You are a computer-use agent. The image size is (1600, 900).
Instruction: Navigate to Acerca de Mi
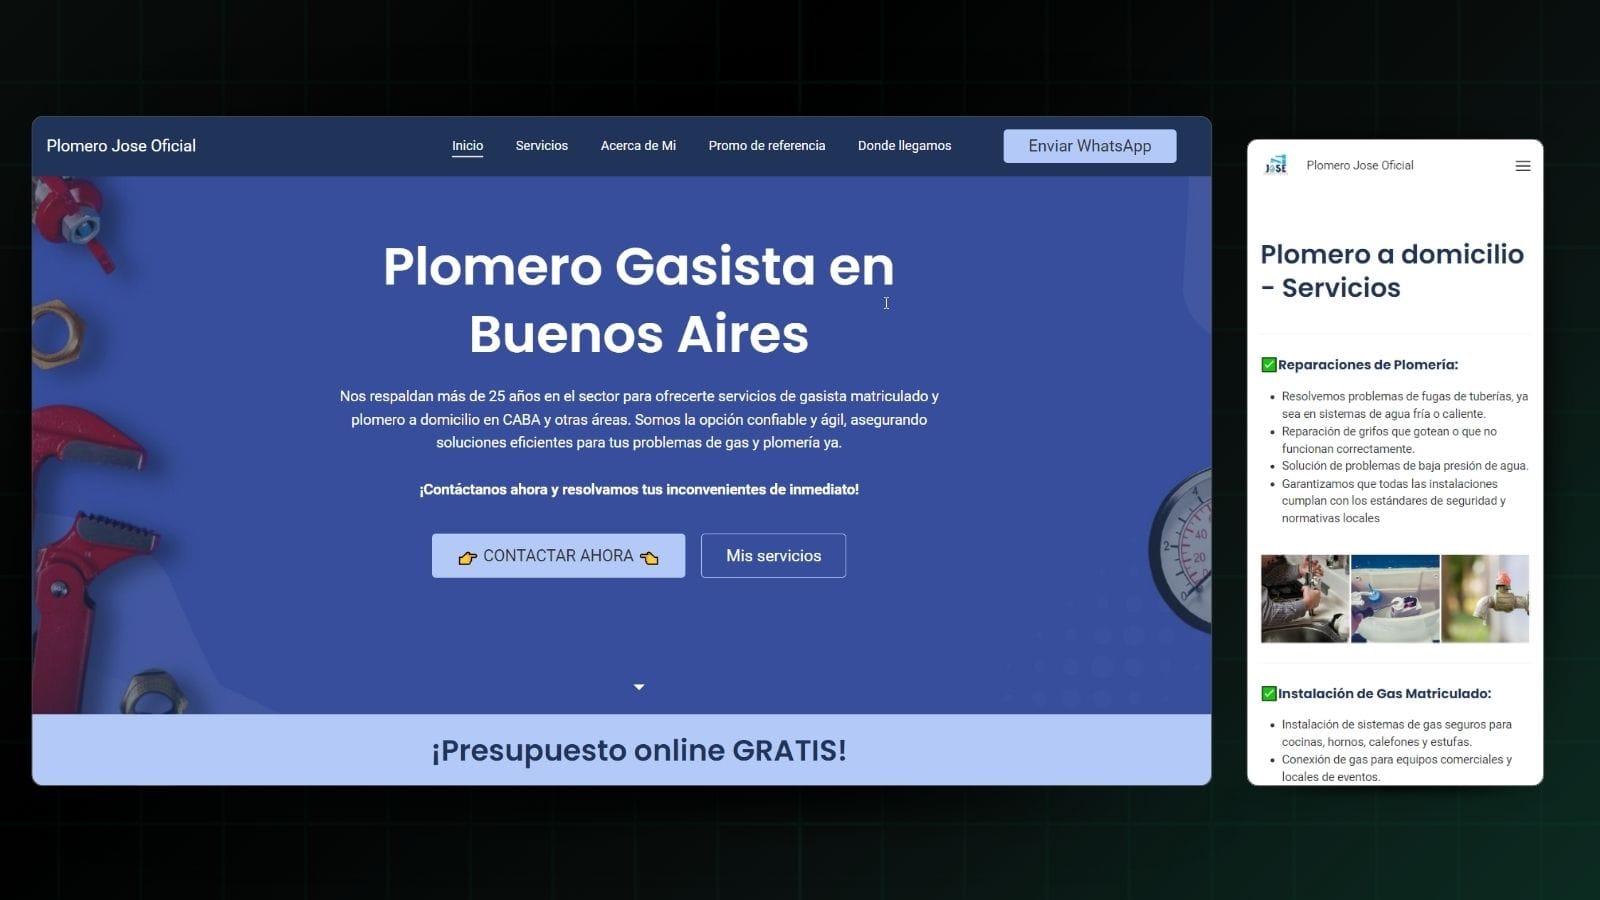coord(638,146)
